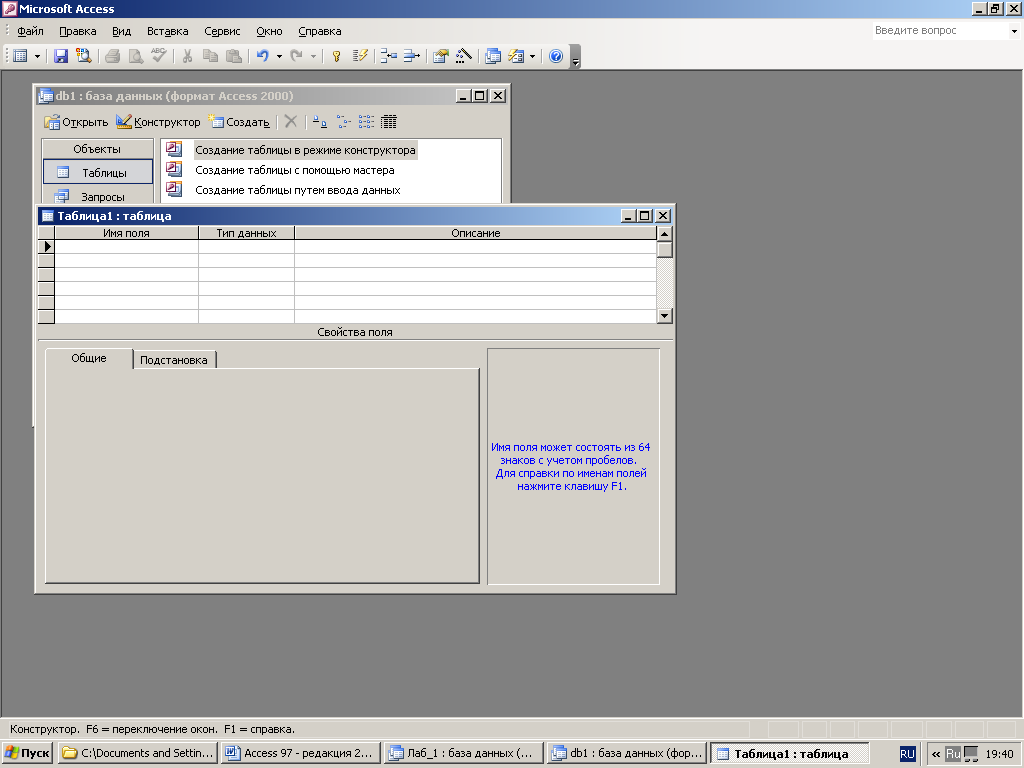1024x768 pixels.
Task: Click first Тип данных cell
Action: 246,247
